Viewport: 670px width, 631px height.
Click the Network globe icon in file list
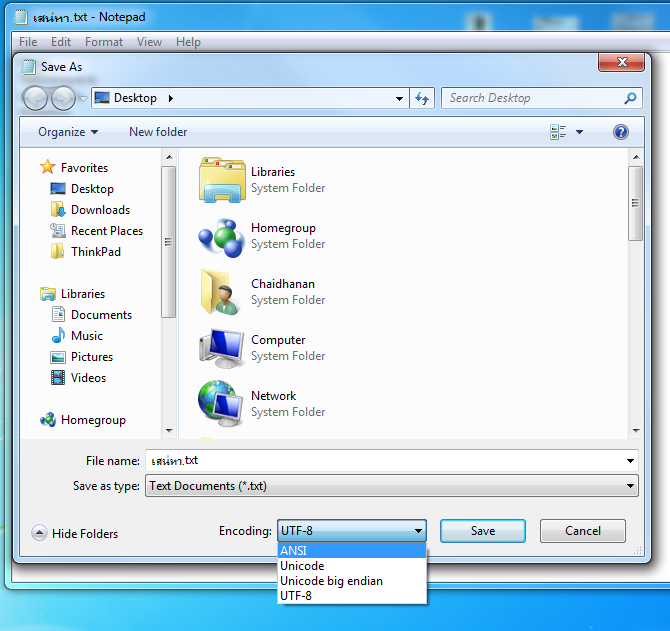[220, 404]
